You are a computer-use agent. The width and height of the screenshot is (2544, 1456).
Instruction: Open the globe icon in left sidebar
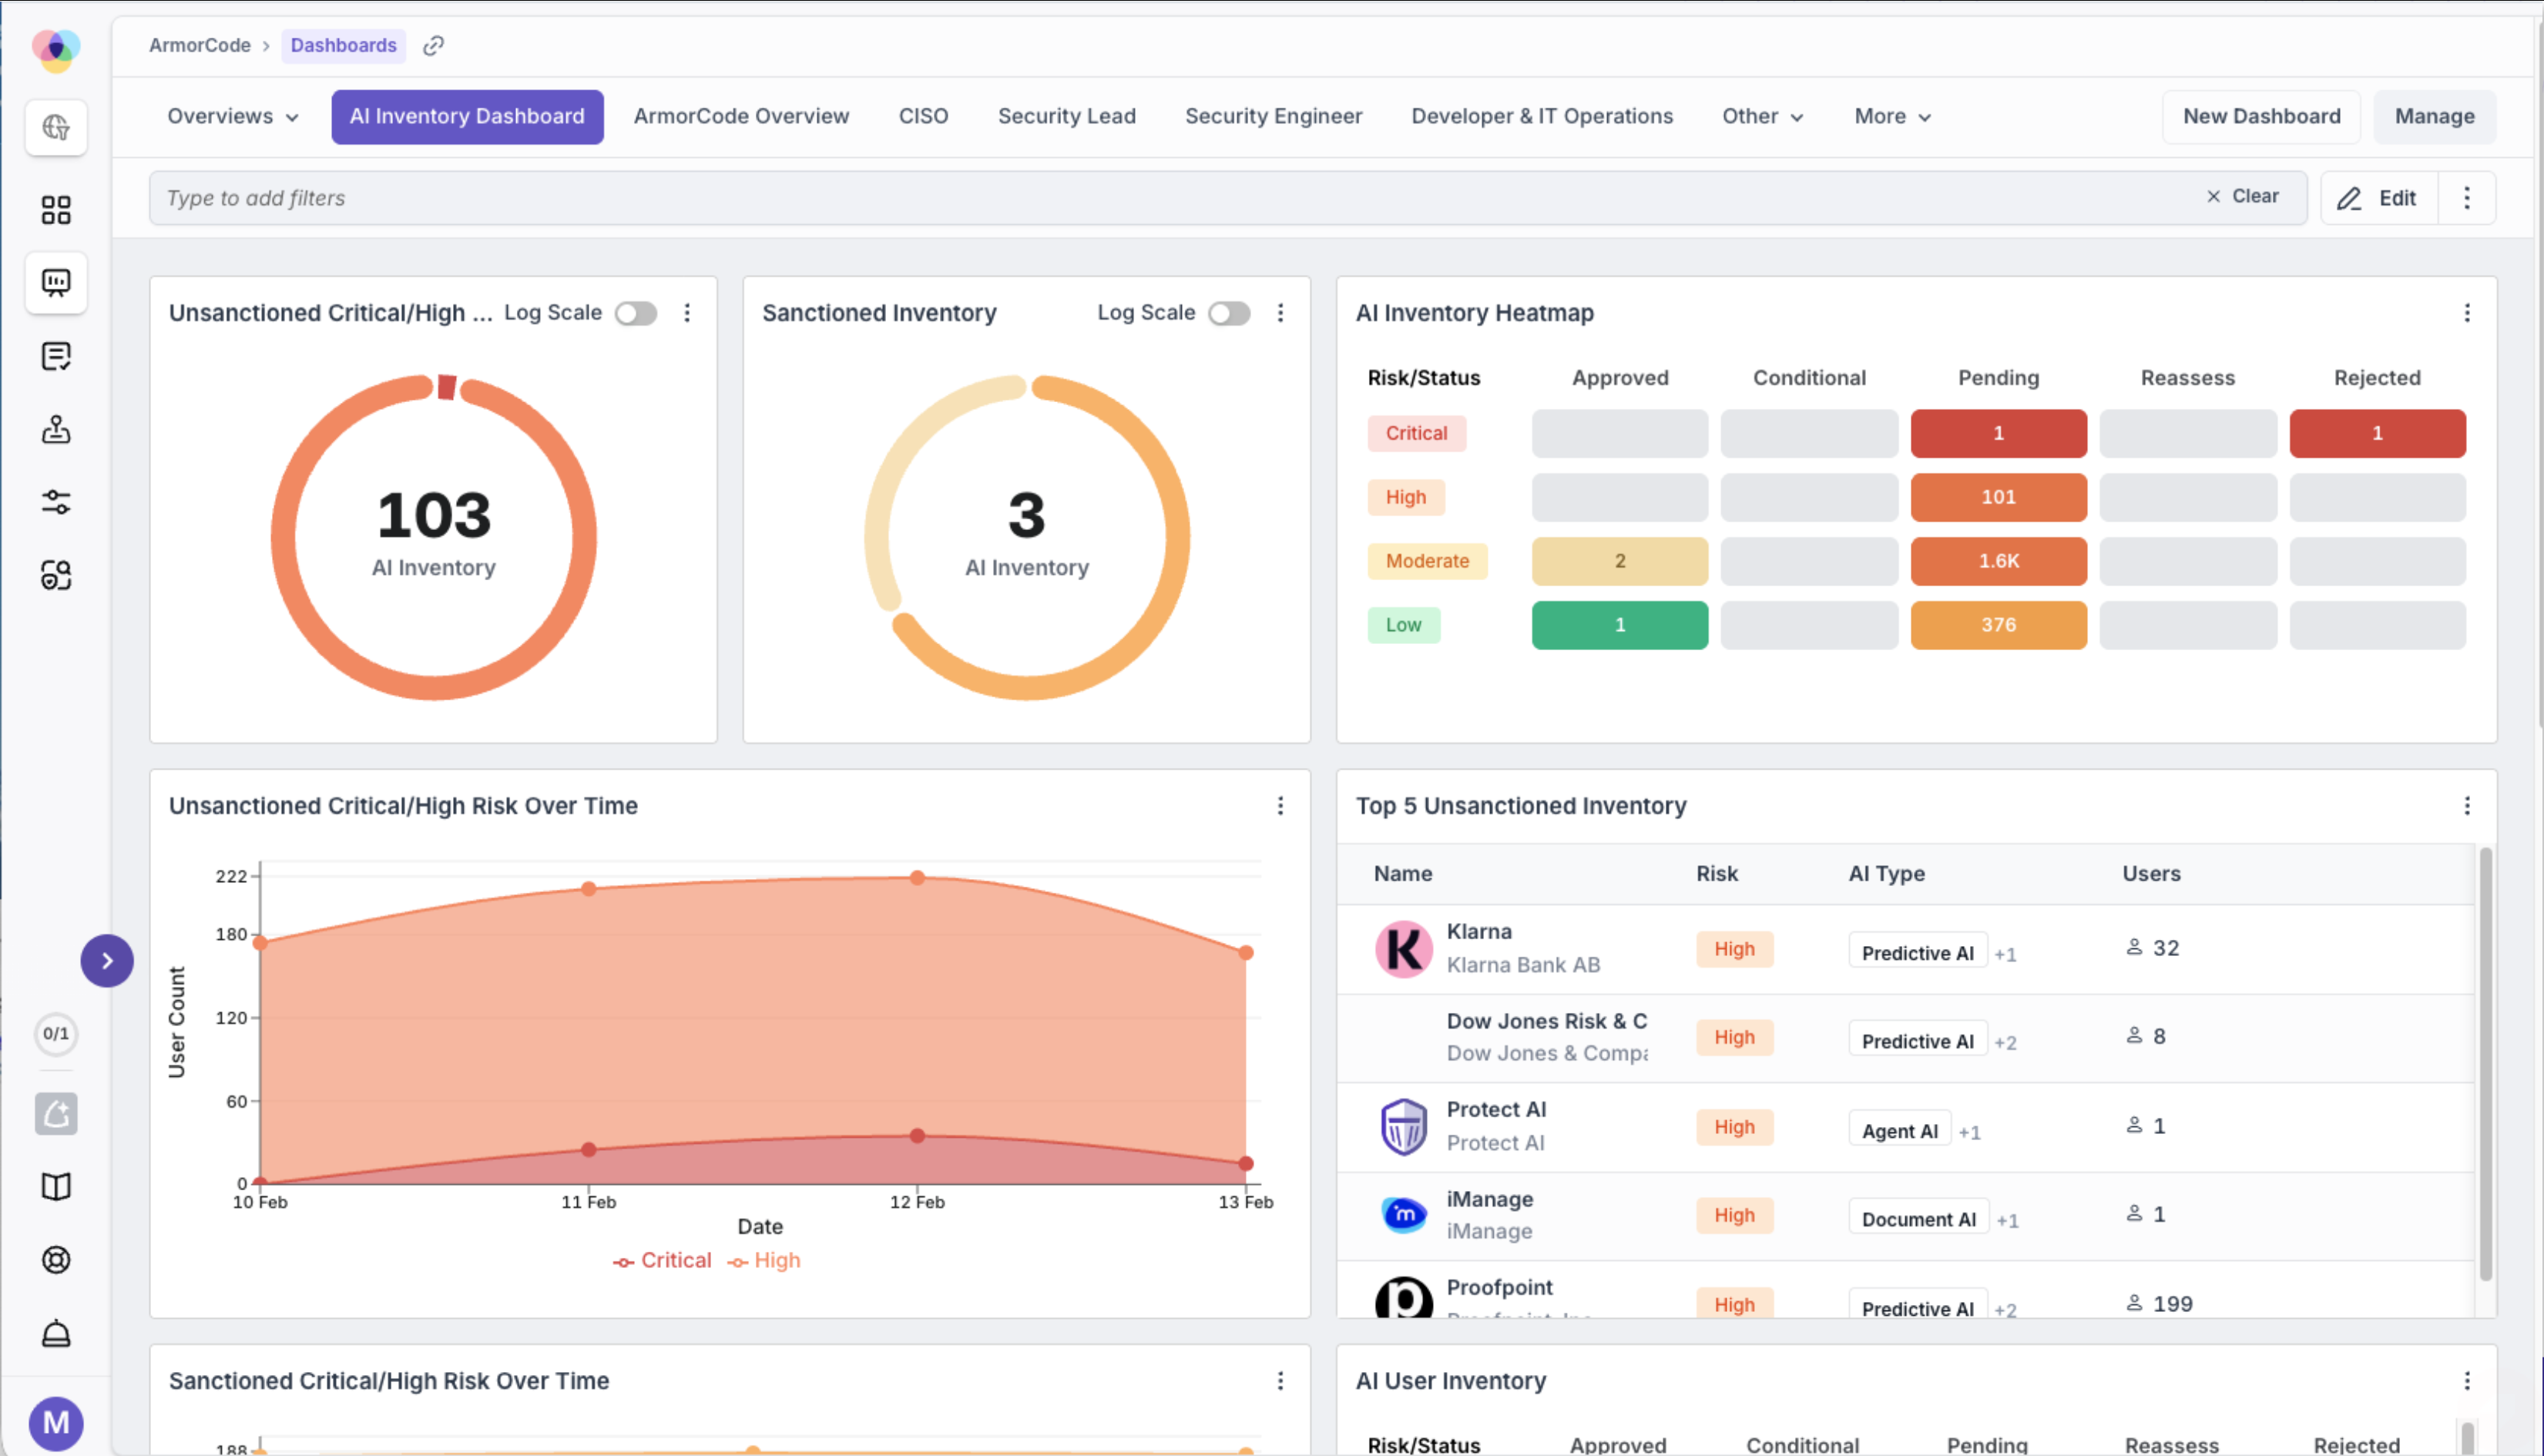(56, 127)
